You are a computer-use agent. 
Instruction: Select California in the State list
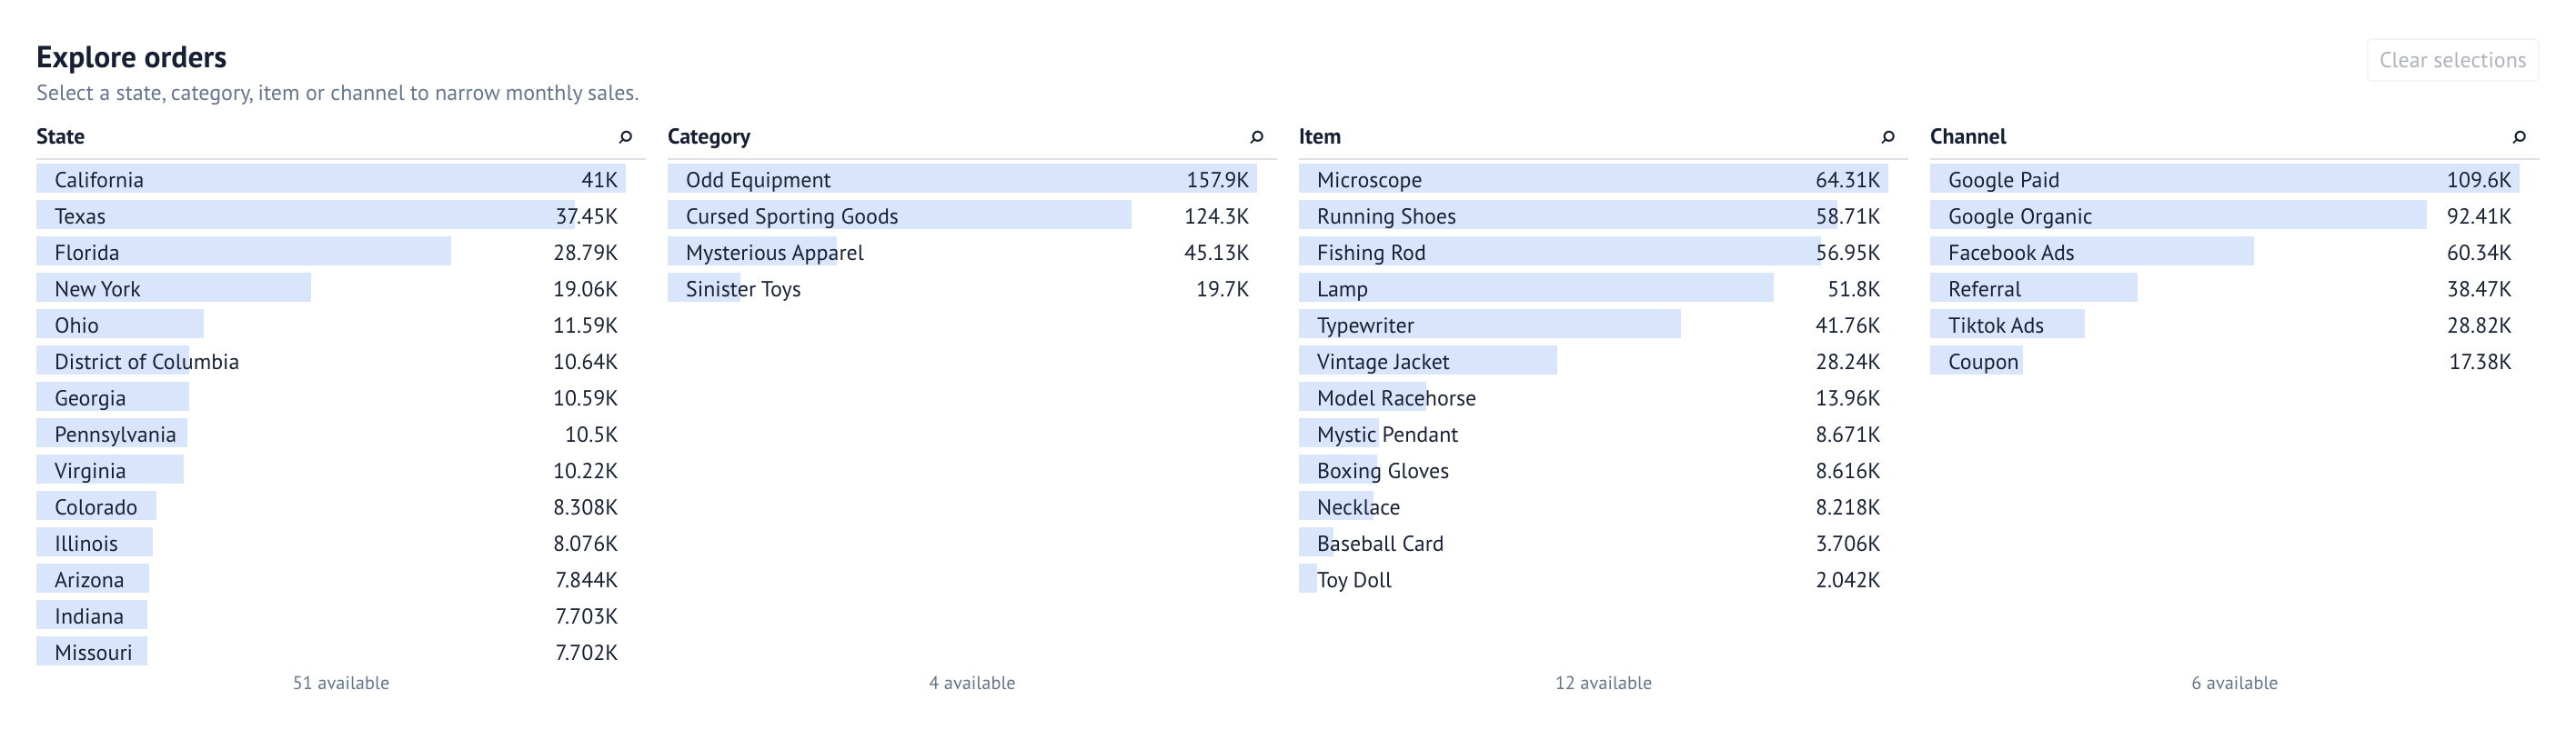[x=331, y=180]
